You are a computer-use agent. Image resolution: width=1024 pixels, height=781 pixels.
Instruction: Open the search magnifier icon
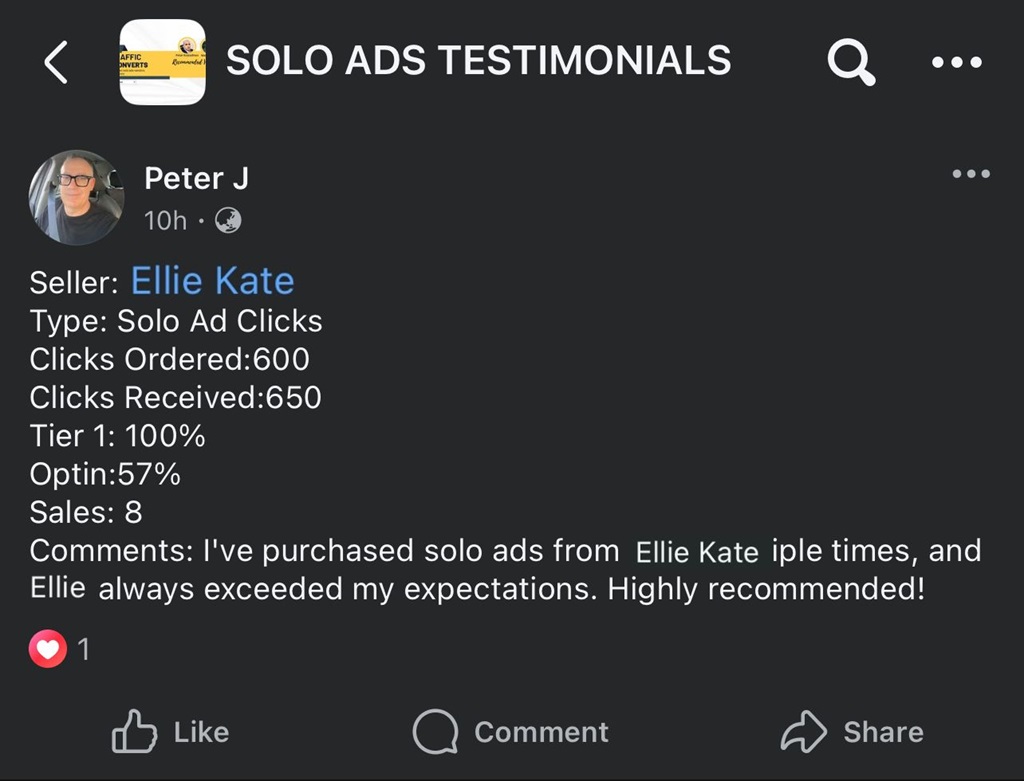pos(851,63)
